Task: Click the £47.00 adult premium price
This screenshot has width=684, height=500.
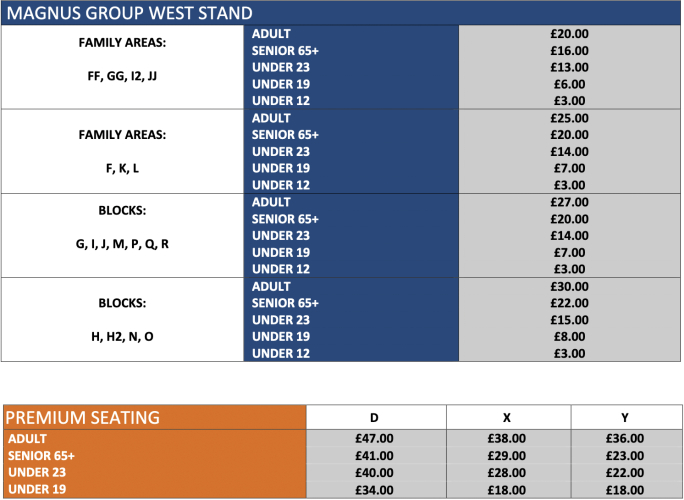Action: (374, 438)
